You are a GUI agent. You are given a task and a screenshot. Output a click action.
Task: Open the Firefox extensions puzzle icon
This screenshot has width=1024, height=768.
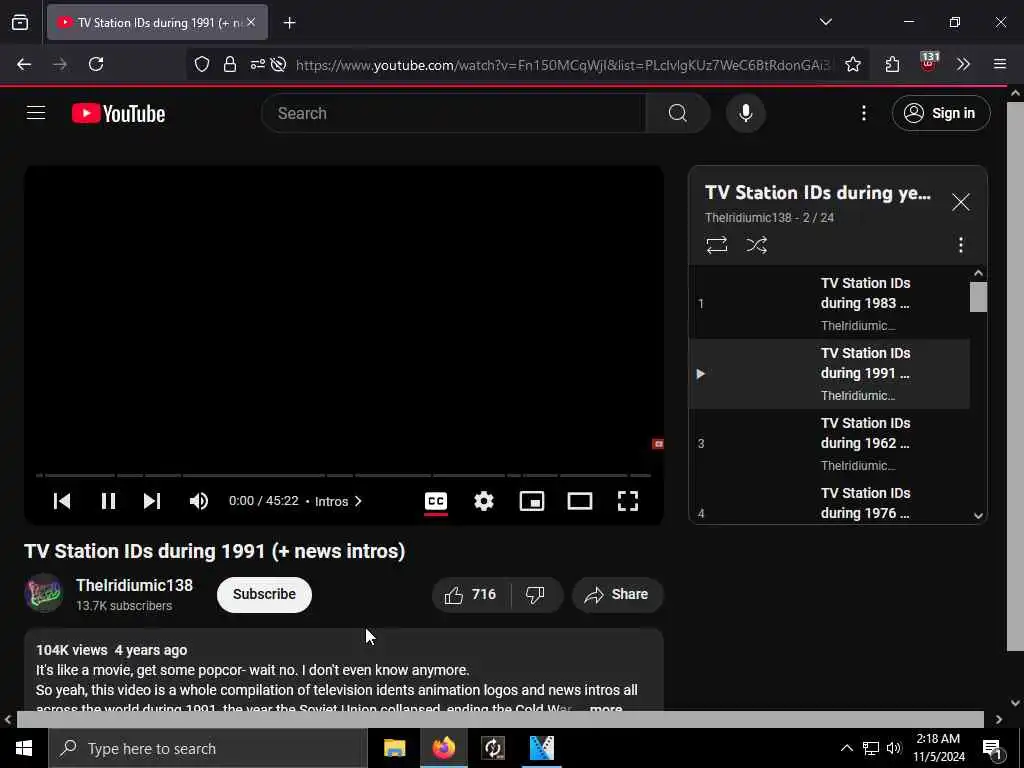[x=892, y=64]
